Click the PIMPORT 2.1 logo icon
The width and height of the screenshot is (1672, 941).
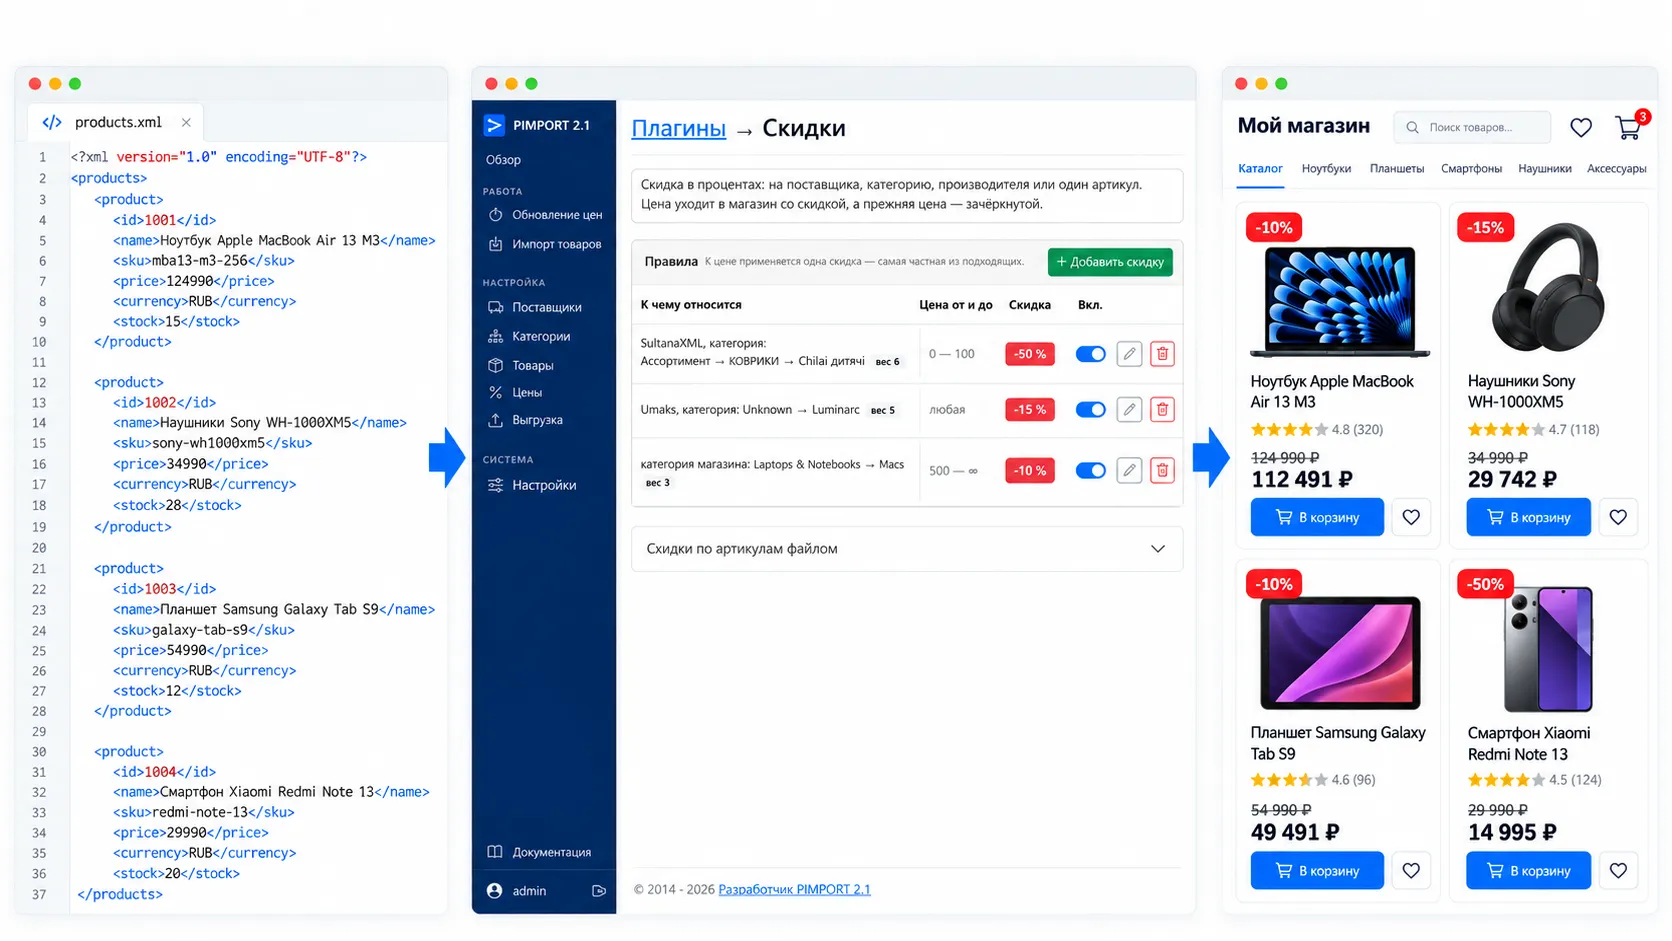tap(494, 125)
